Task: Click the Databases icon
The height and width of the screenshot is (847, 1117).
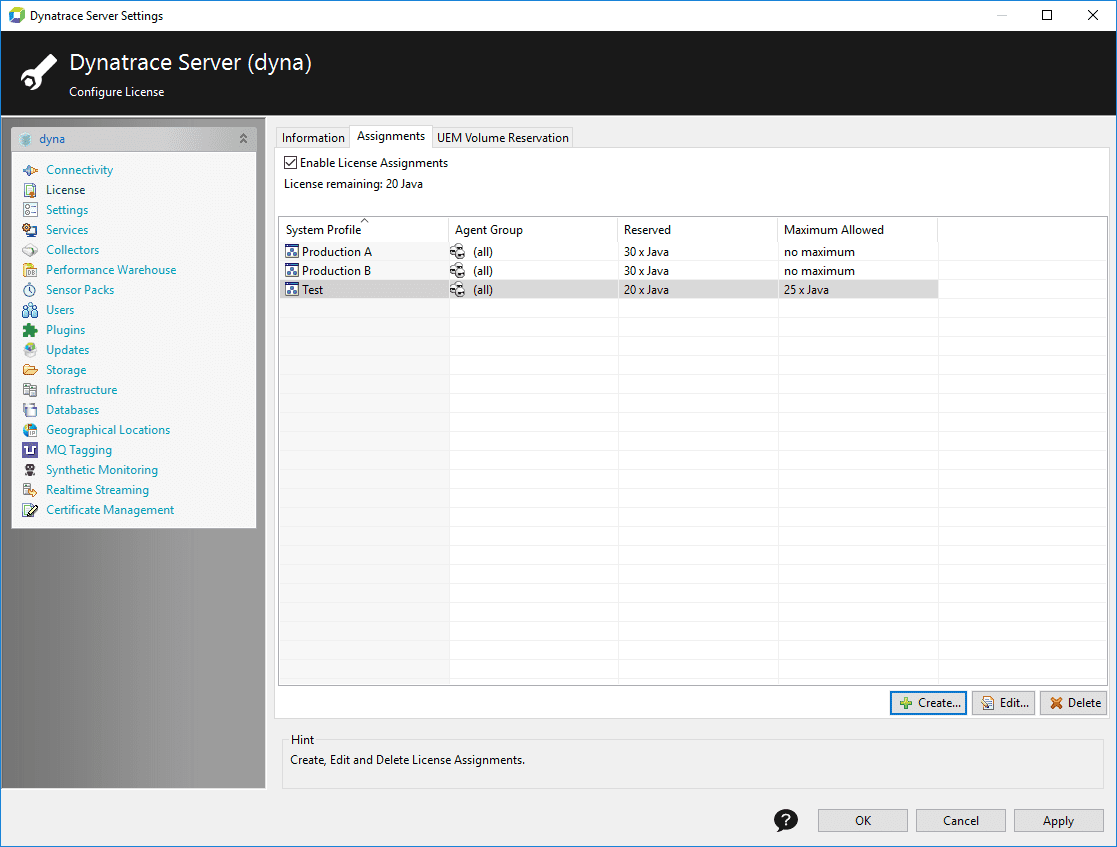Action: coord(30,410)
